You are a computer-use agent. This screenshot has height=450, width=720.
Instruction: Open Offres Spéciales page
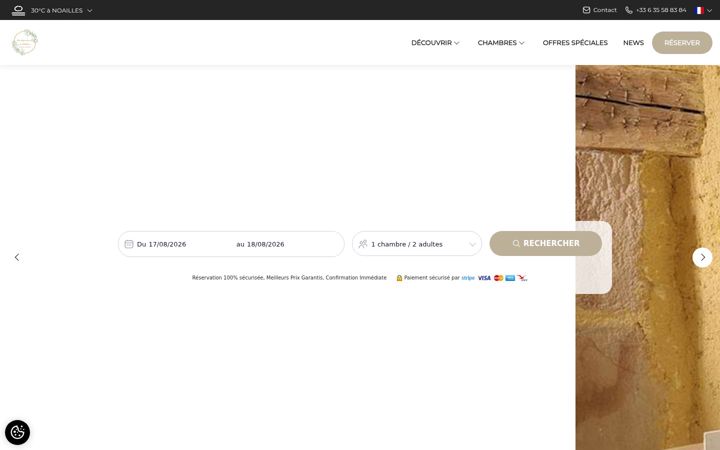575,43
